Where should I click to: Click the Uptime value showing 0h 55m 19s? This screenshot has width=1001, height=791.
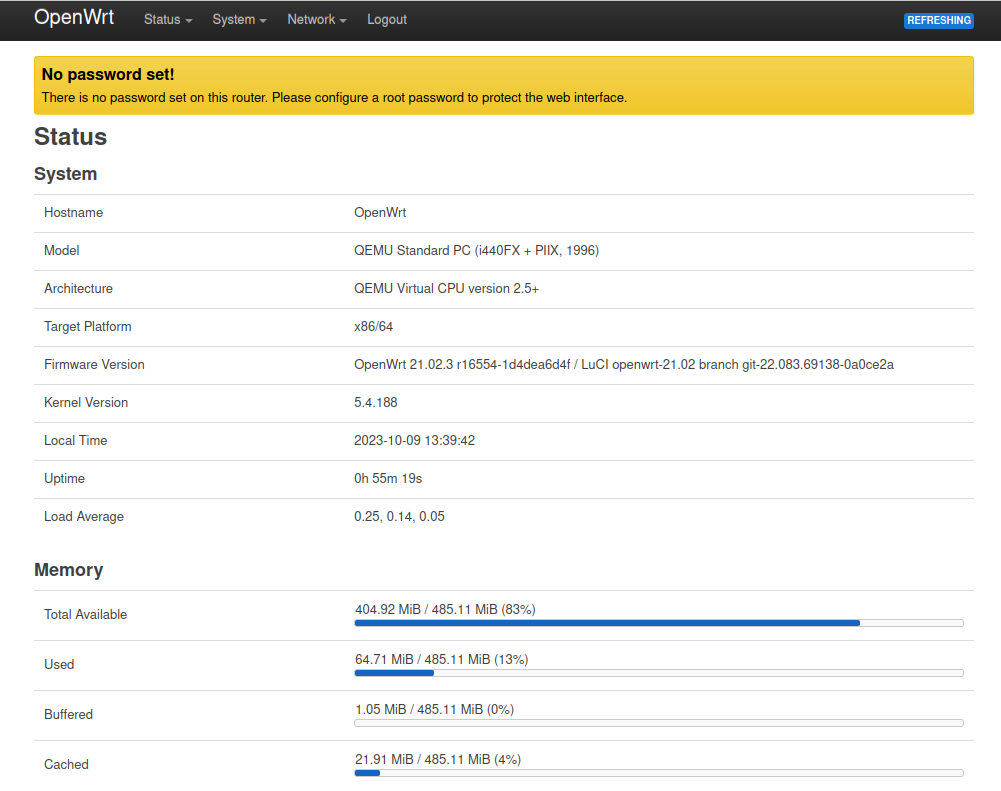pos(387,478)
